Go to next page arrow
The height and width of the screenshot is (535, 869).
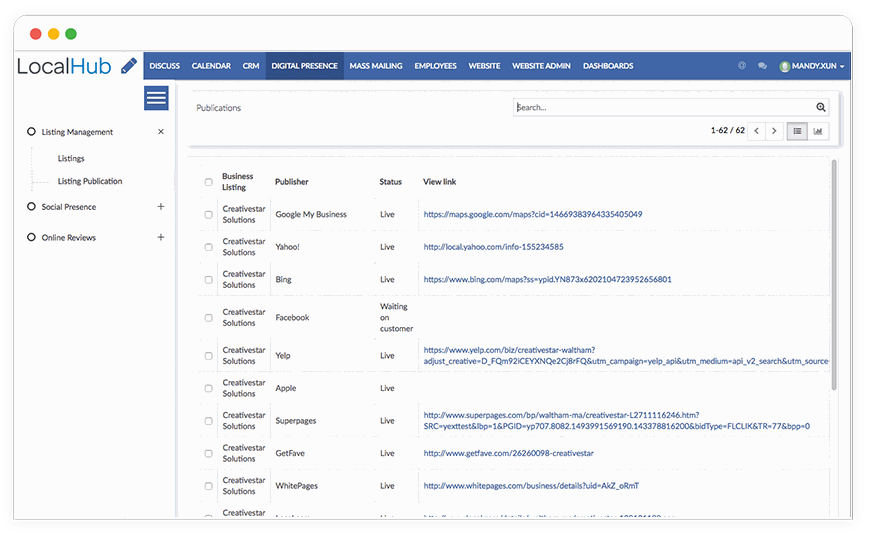click(774, 131)
